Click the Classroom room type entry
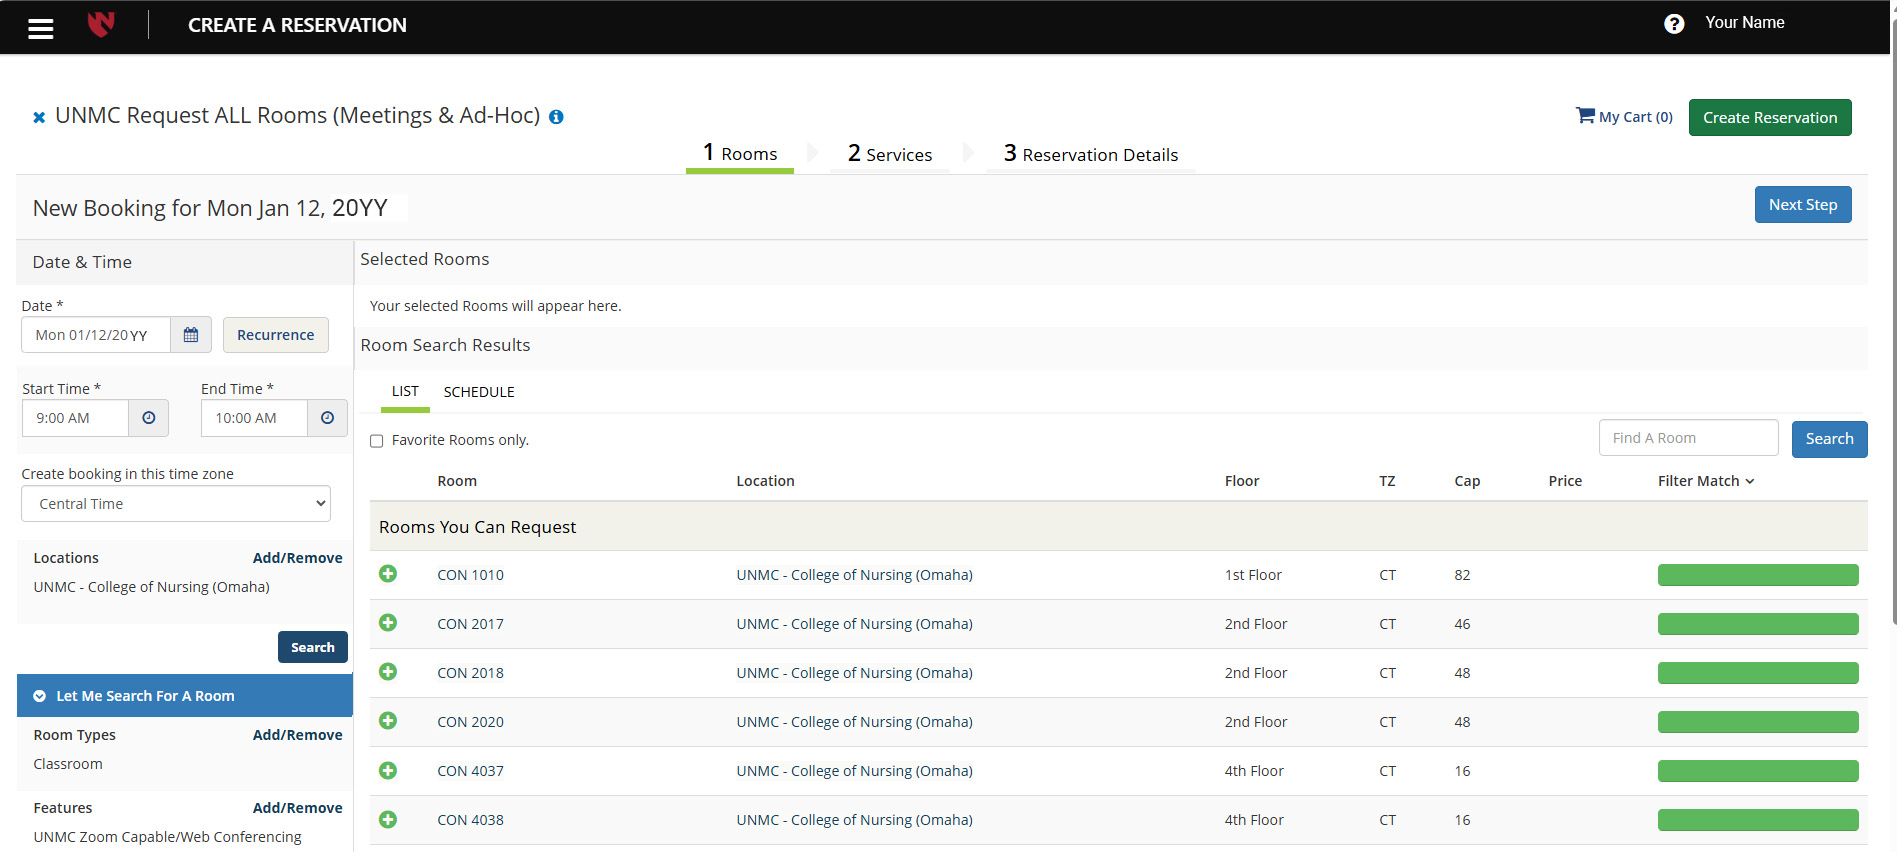 click(68, 764)
